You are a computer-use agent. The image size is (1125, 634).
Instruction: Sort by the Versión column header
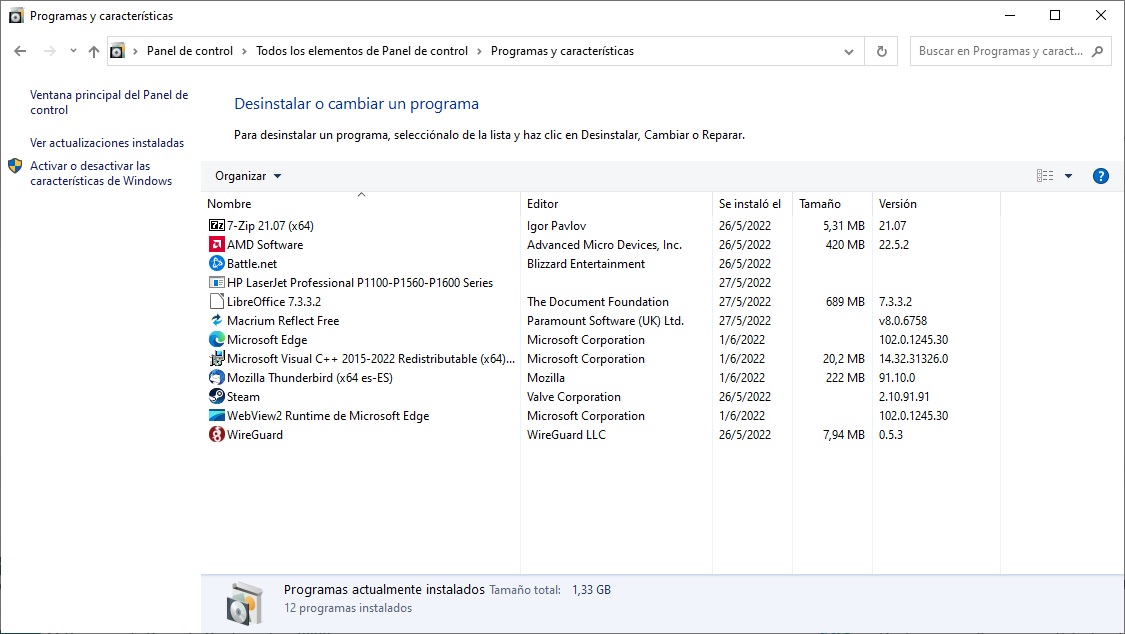tap(936, 204)
